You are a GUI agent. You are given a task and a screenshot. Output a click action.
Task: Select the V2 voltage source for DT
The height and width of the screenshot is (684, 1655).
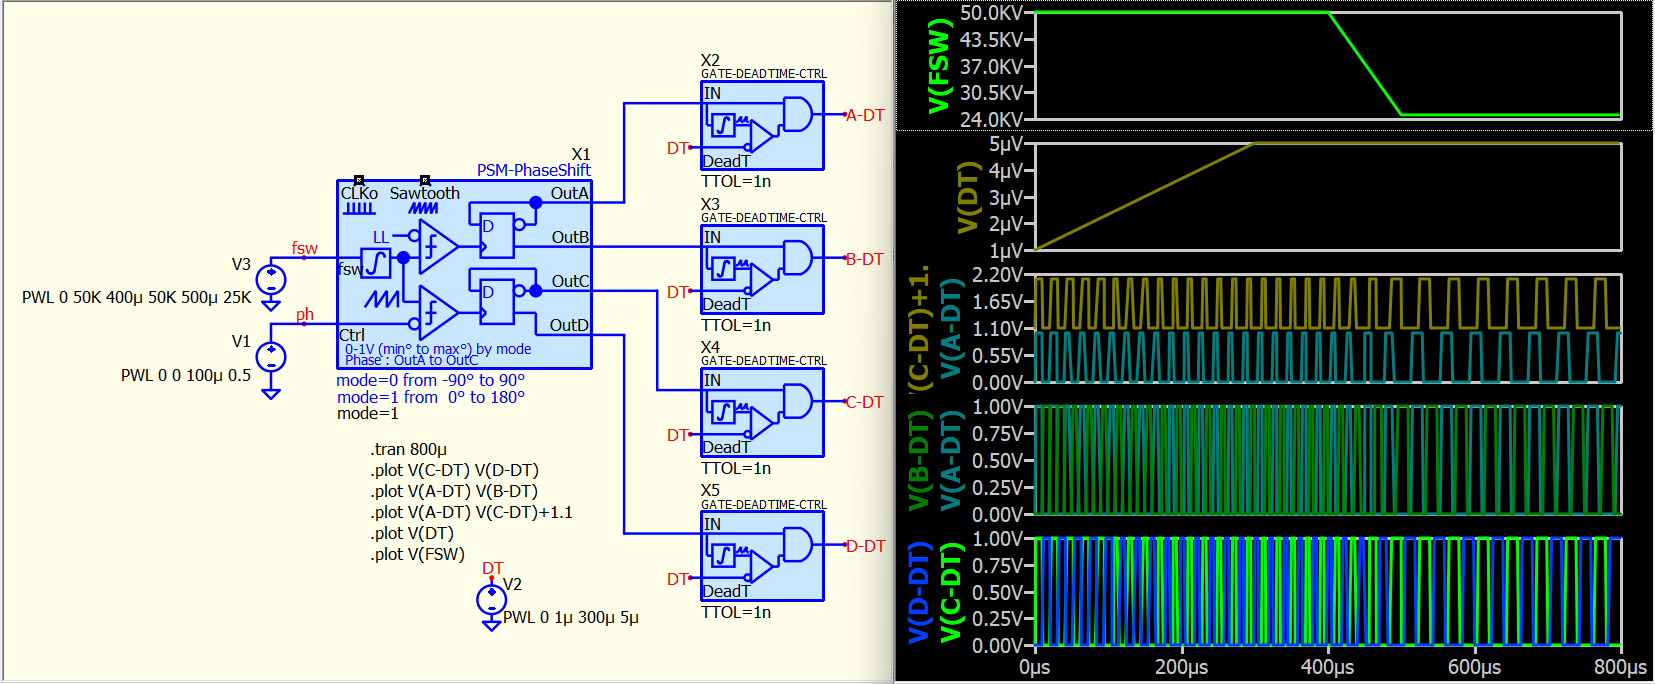click(491, 600)
